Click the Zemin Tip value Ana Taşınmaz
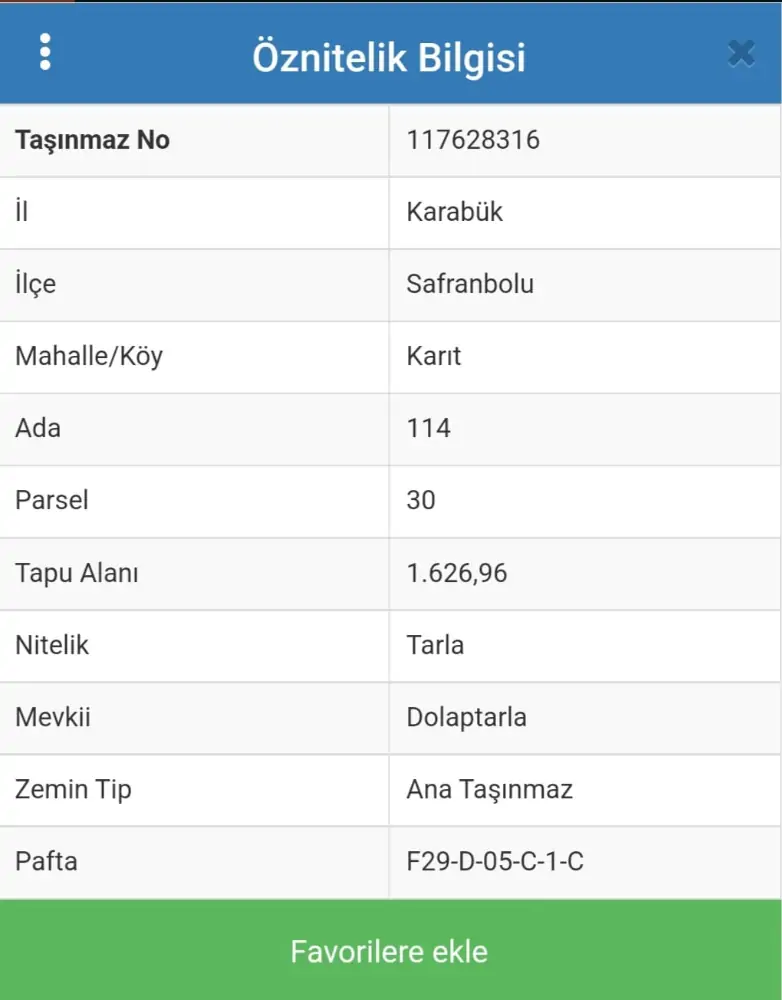782x1000 pixels. point(489,789)
